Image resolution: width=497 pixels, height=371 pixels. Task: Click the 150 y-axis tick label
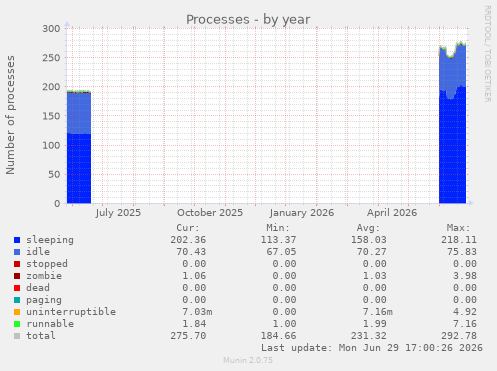51,116
